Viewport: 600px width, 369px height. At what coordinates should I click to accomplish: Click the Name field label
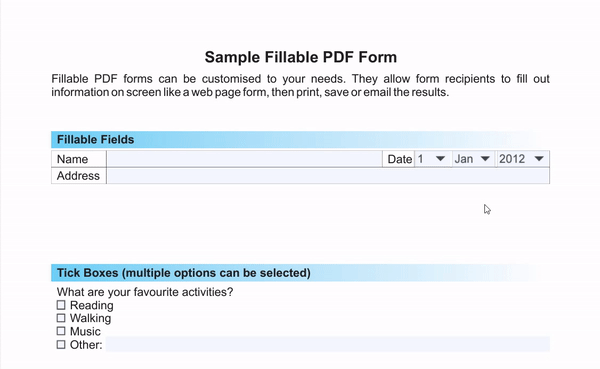[72, 159]
